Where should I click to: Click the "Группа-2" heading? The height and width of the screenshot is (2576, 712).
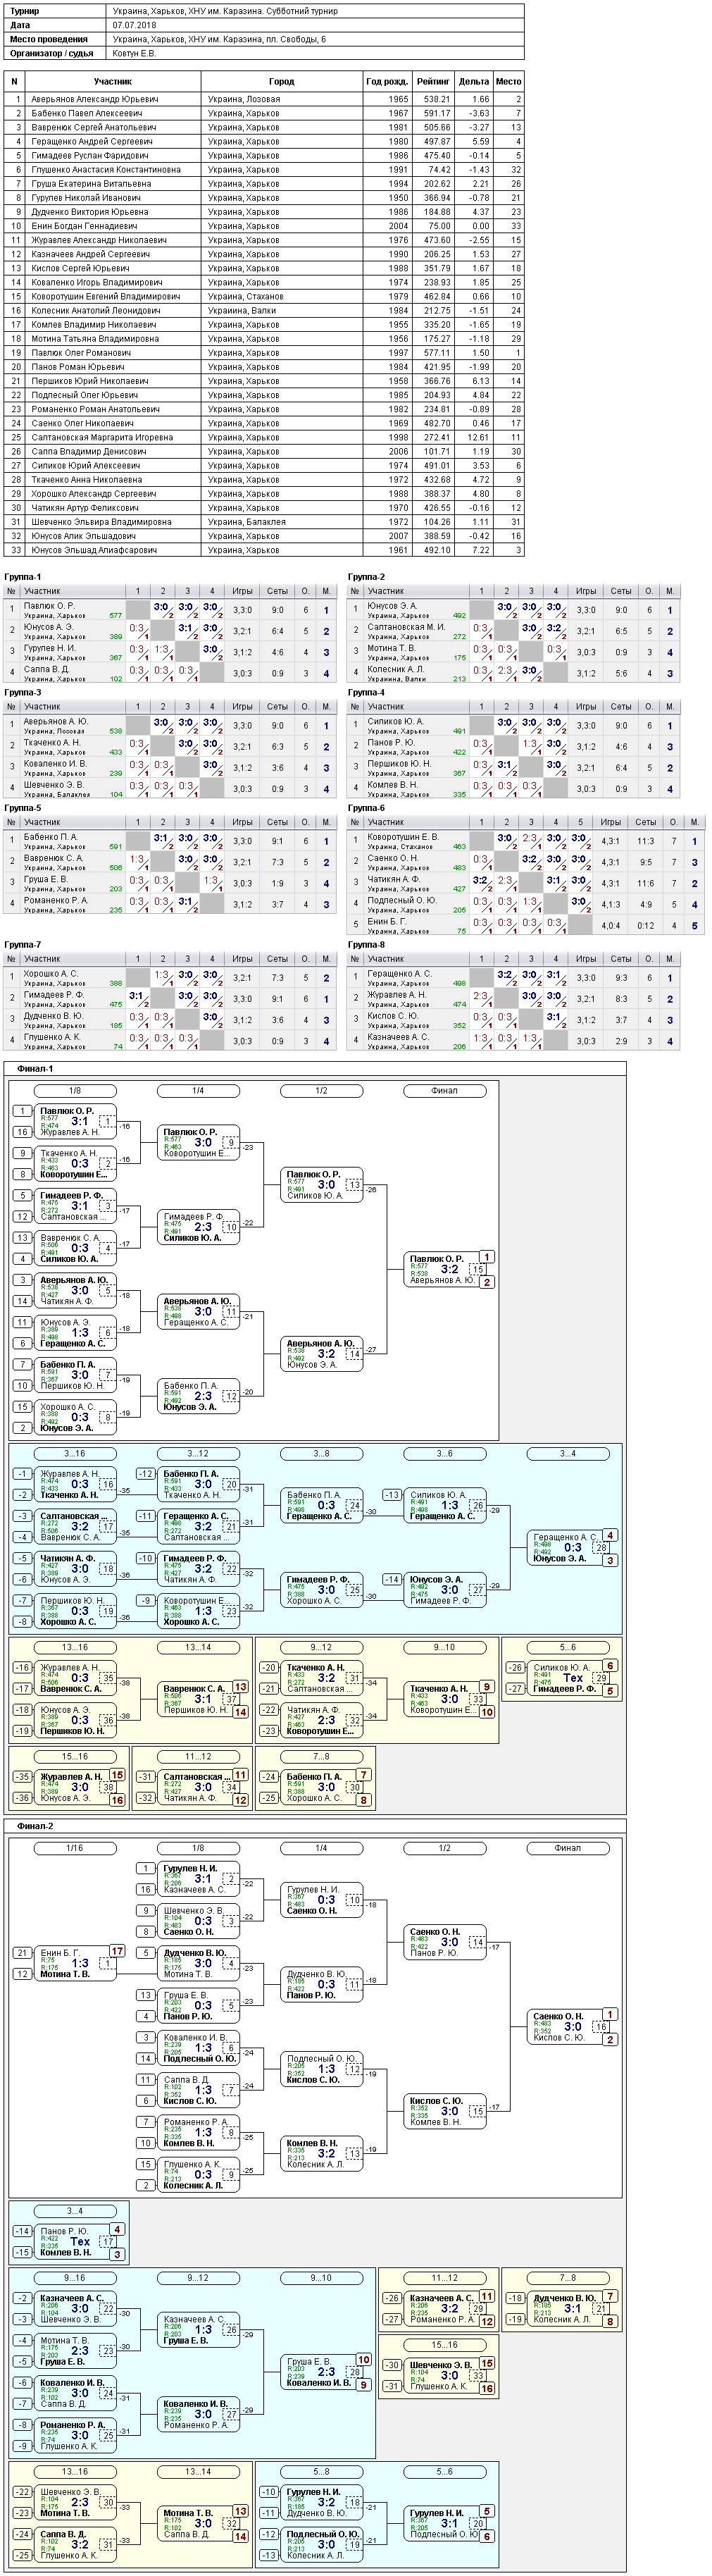point(367,577)
